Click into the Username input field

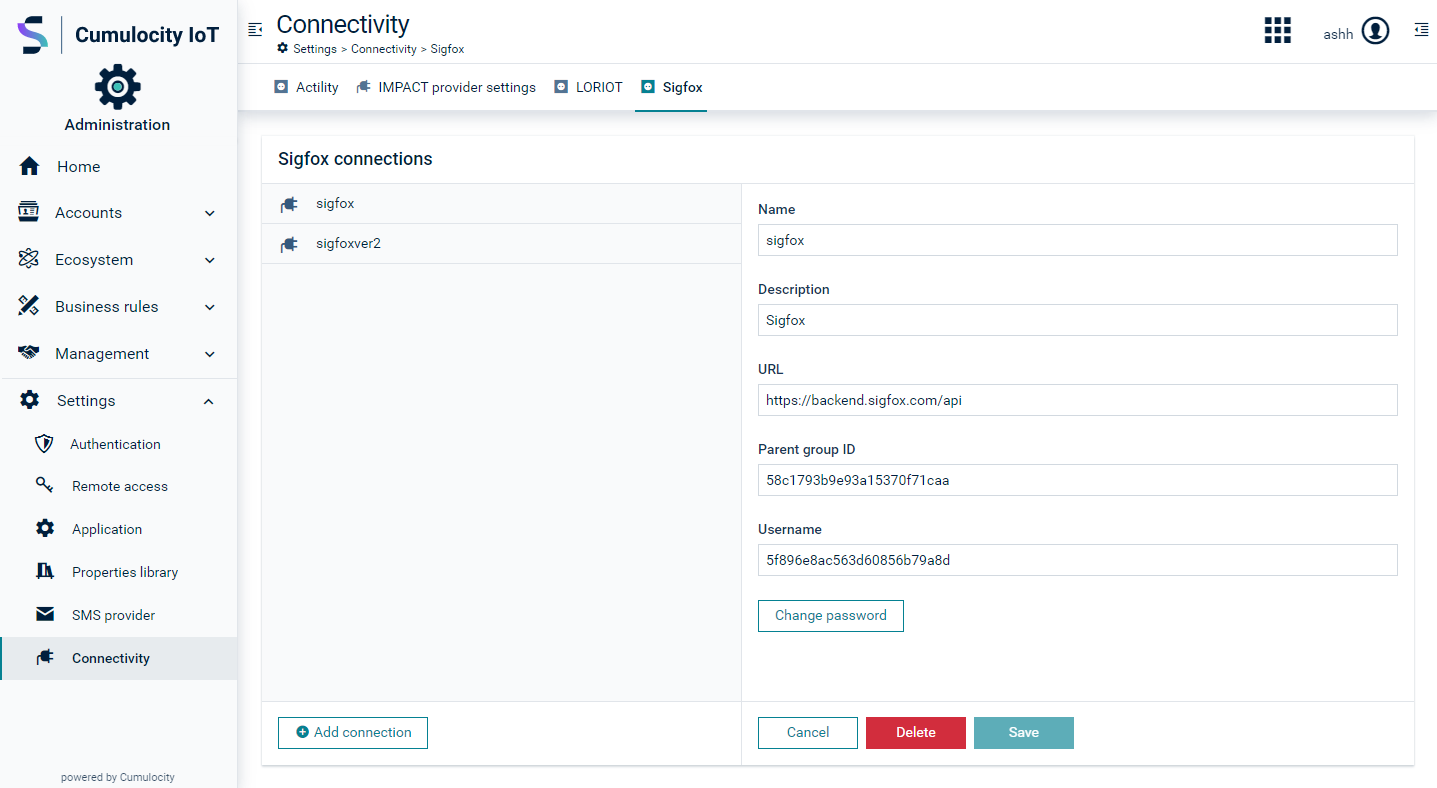(x=1078, y=560)
